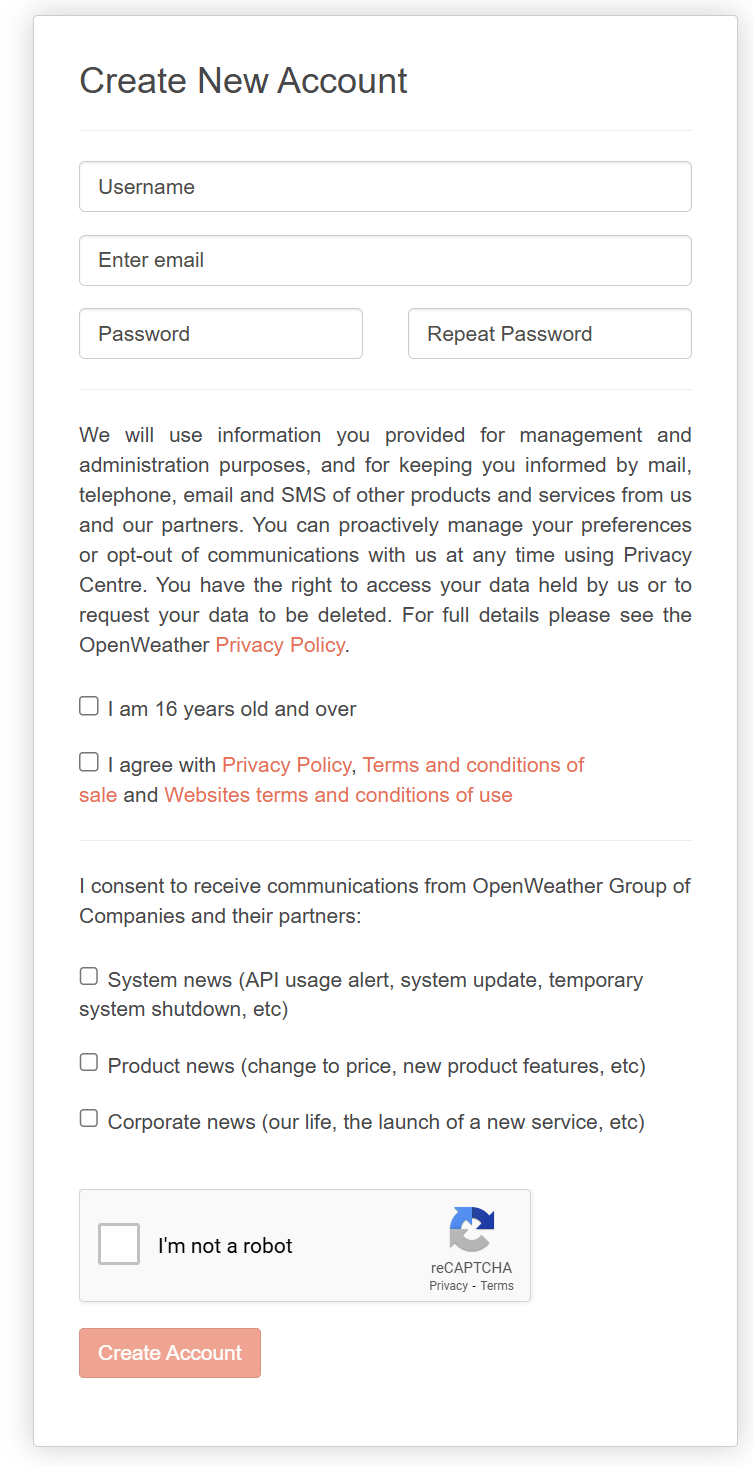Screen dimensions: 753x1466
Task: Click the "I'm not a robot" label text
Action: click(x=225, y=1246)
